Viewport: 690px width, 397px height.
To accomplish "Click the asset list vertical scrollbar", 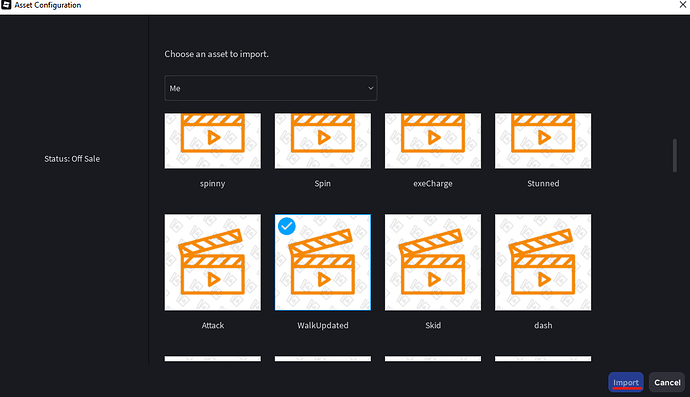I will pos(675,155).
